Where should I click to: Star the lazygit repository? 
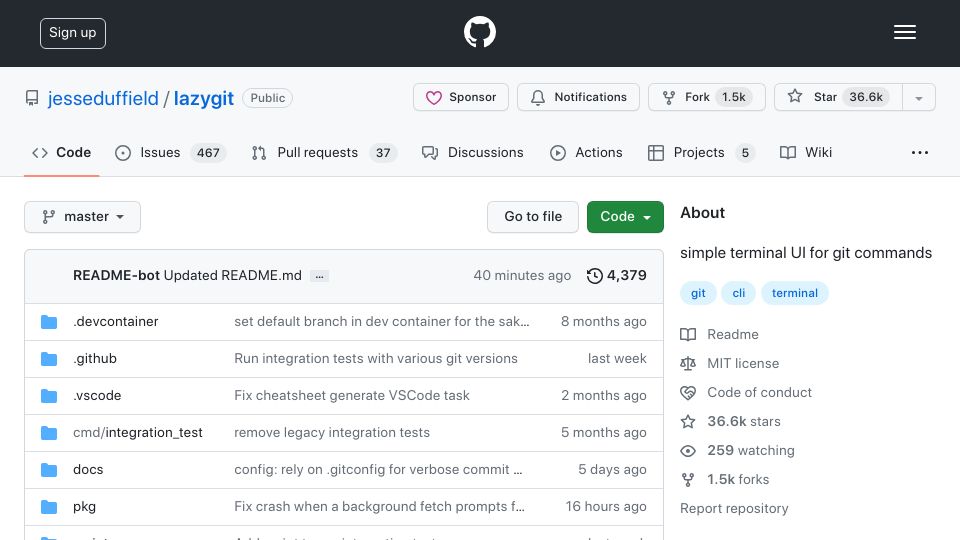point(838,97)
